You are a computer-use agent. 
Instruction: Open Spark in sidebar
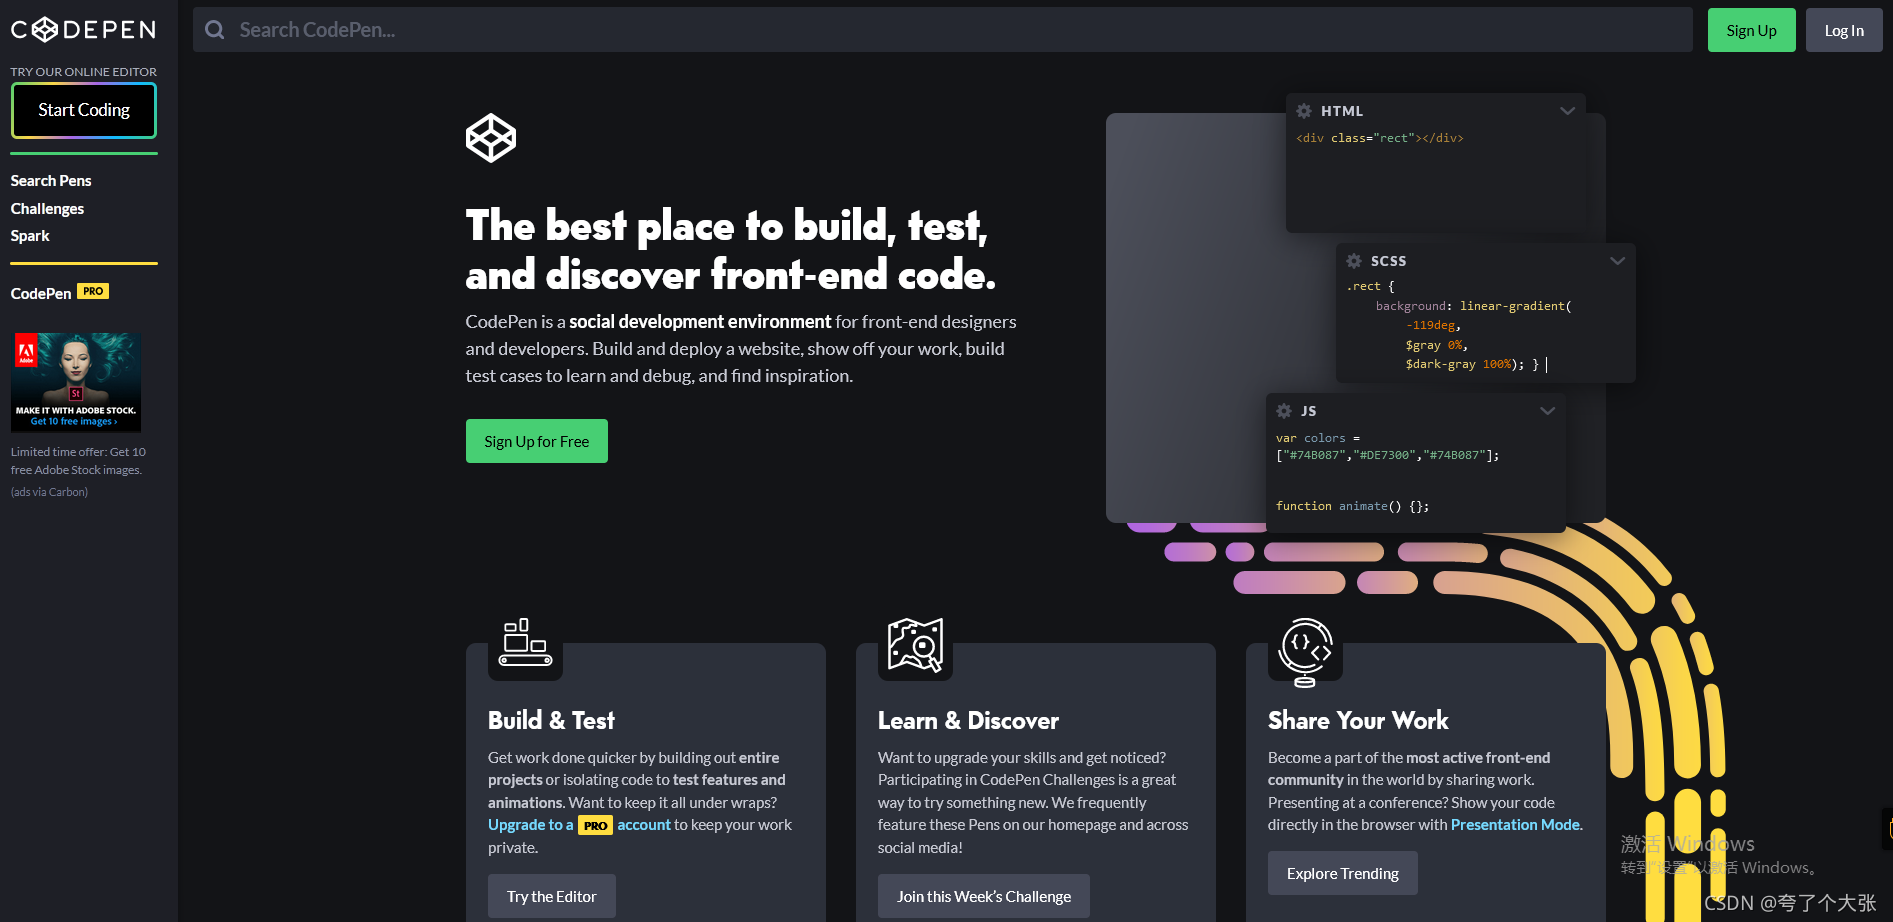tap(30, 236)
